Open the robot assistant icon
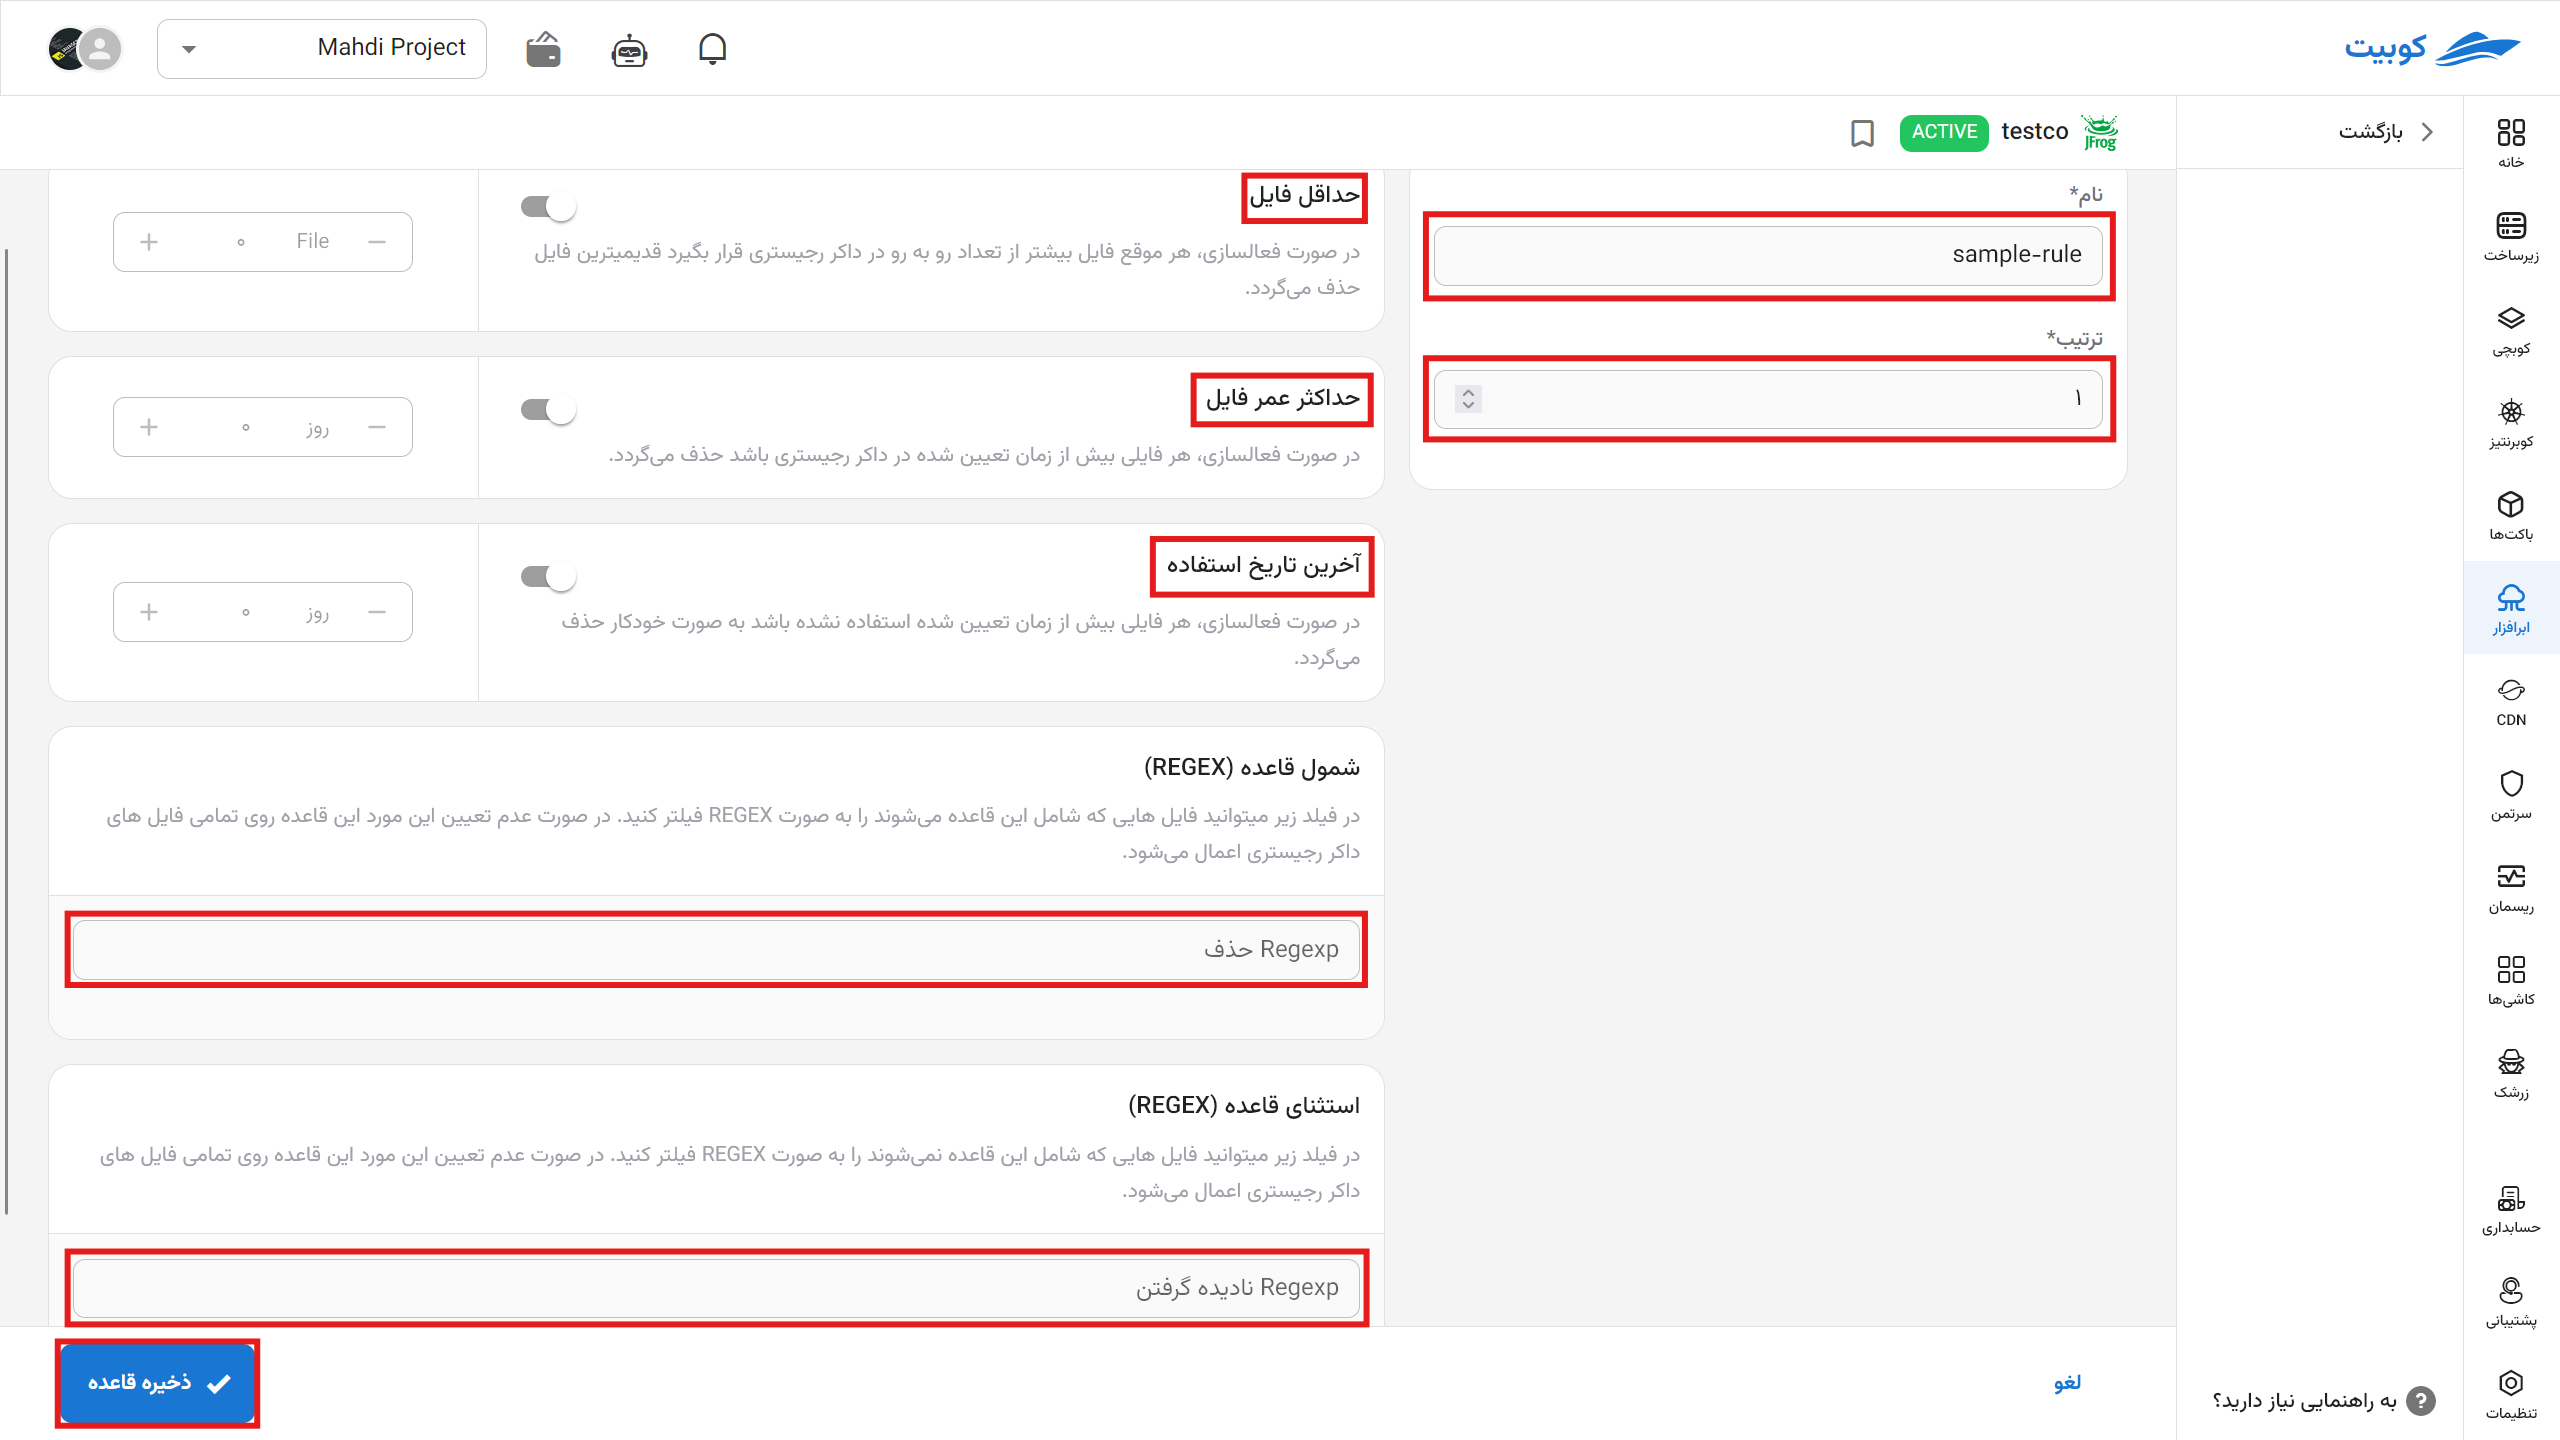Viewport: 2560px width, 1440px height. pos(629,49)
